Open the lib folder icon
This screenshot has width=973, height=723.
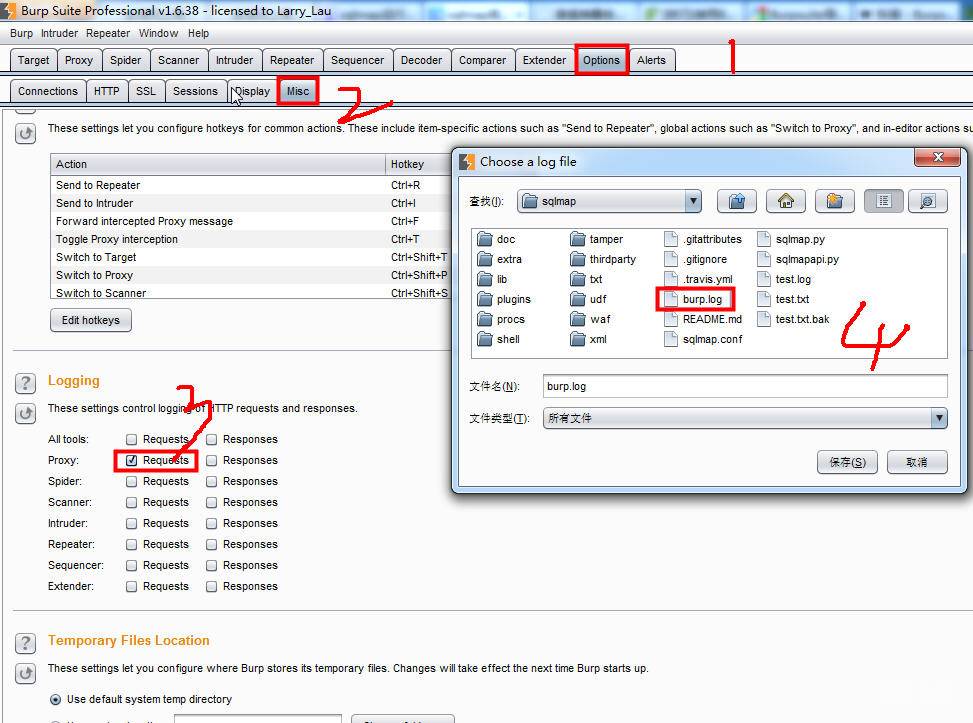pyautogui.click(x=485, y=279)
